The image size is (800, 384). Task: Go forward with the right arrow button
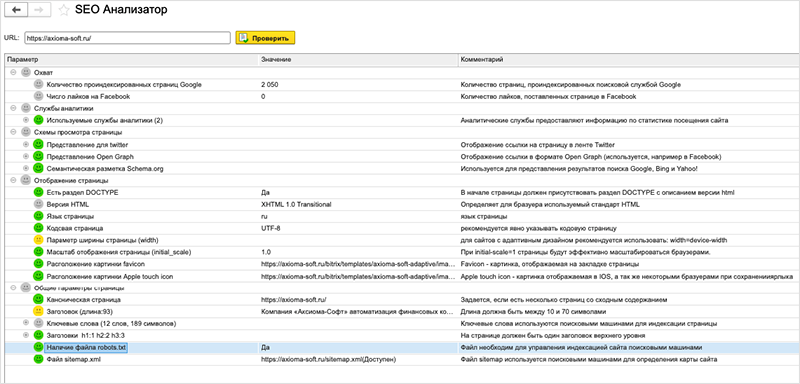click(x=39, y=10)
